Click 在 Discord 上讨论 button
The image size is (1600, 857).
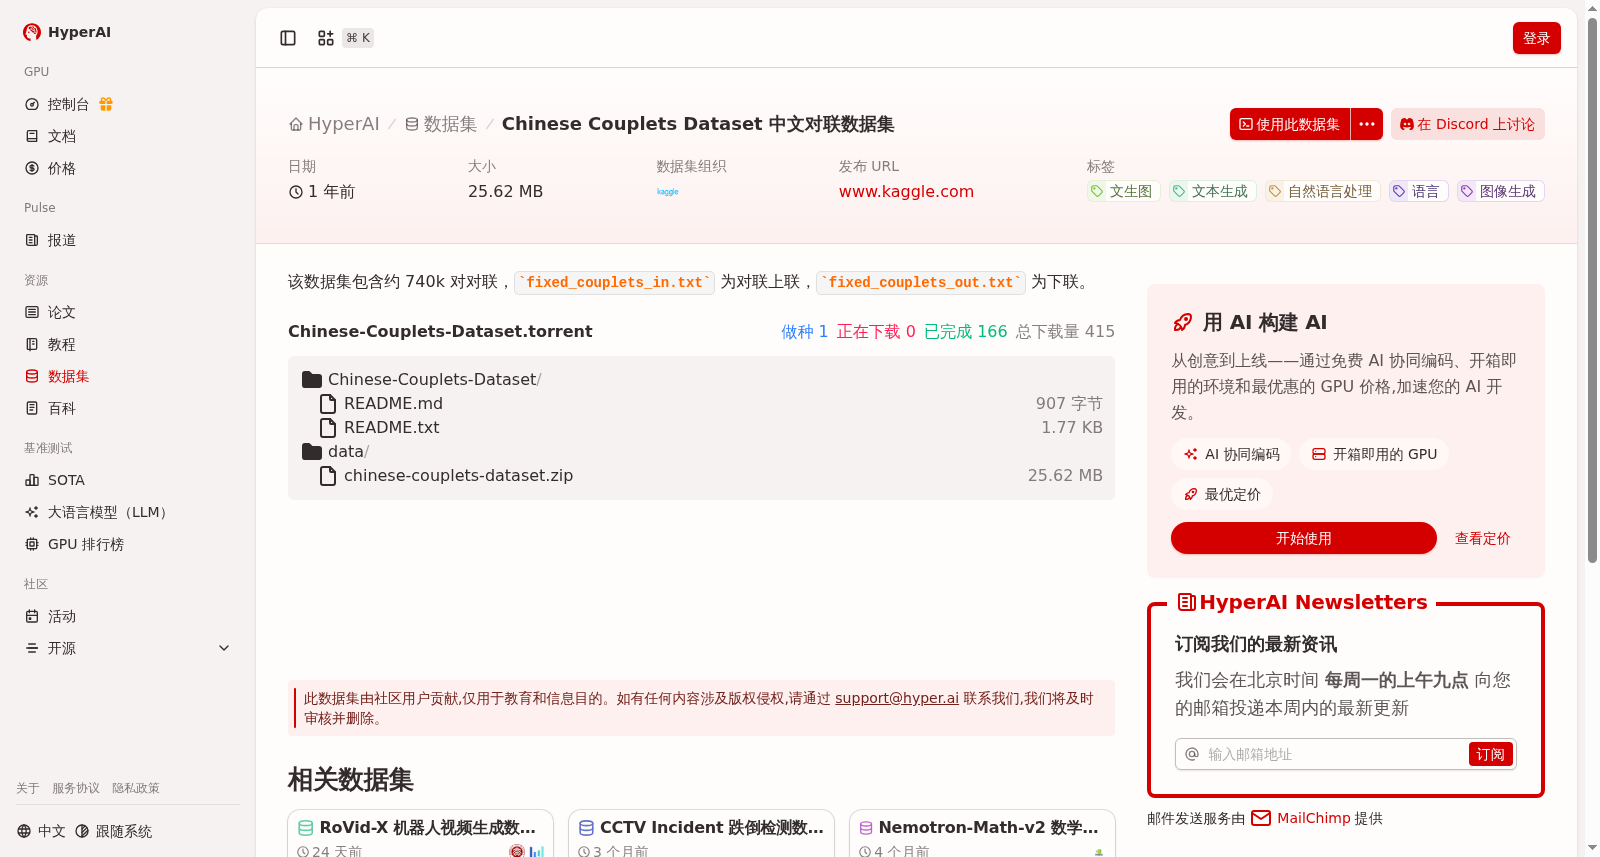1468,124
